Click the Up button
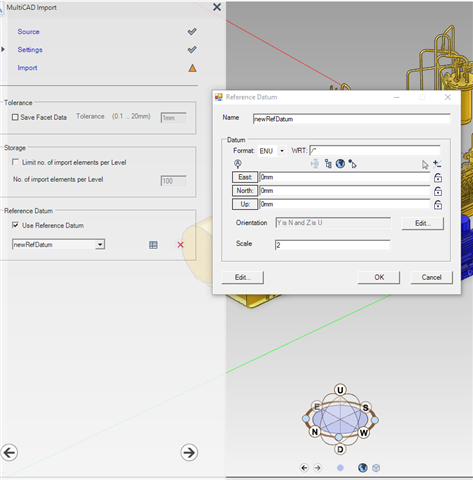Viewport: 473px width, 480px height. point(245,204)
